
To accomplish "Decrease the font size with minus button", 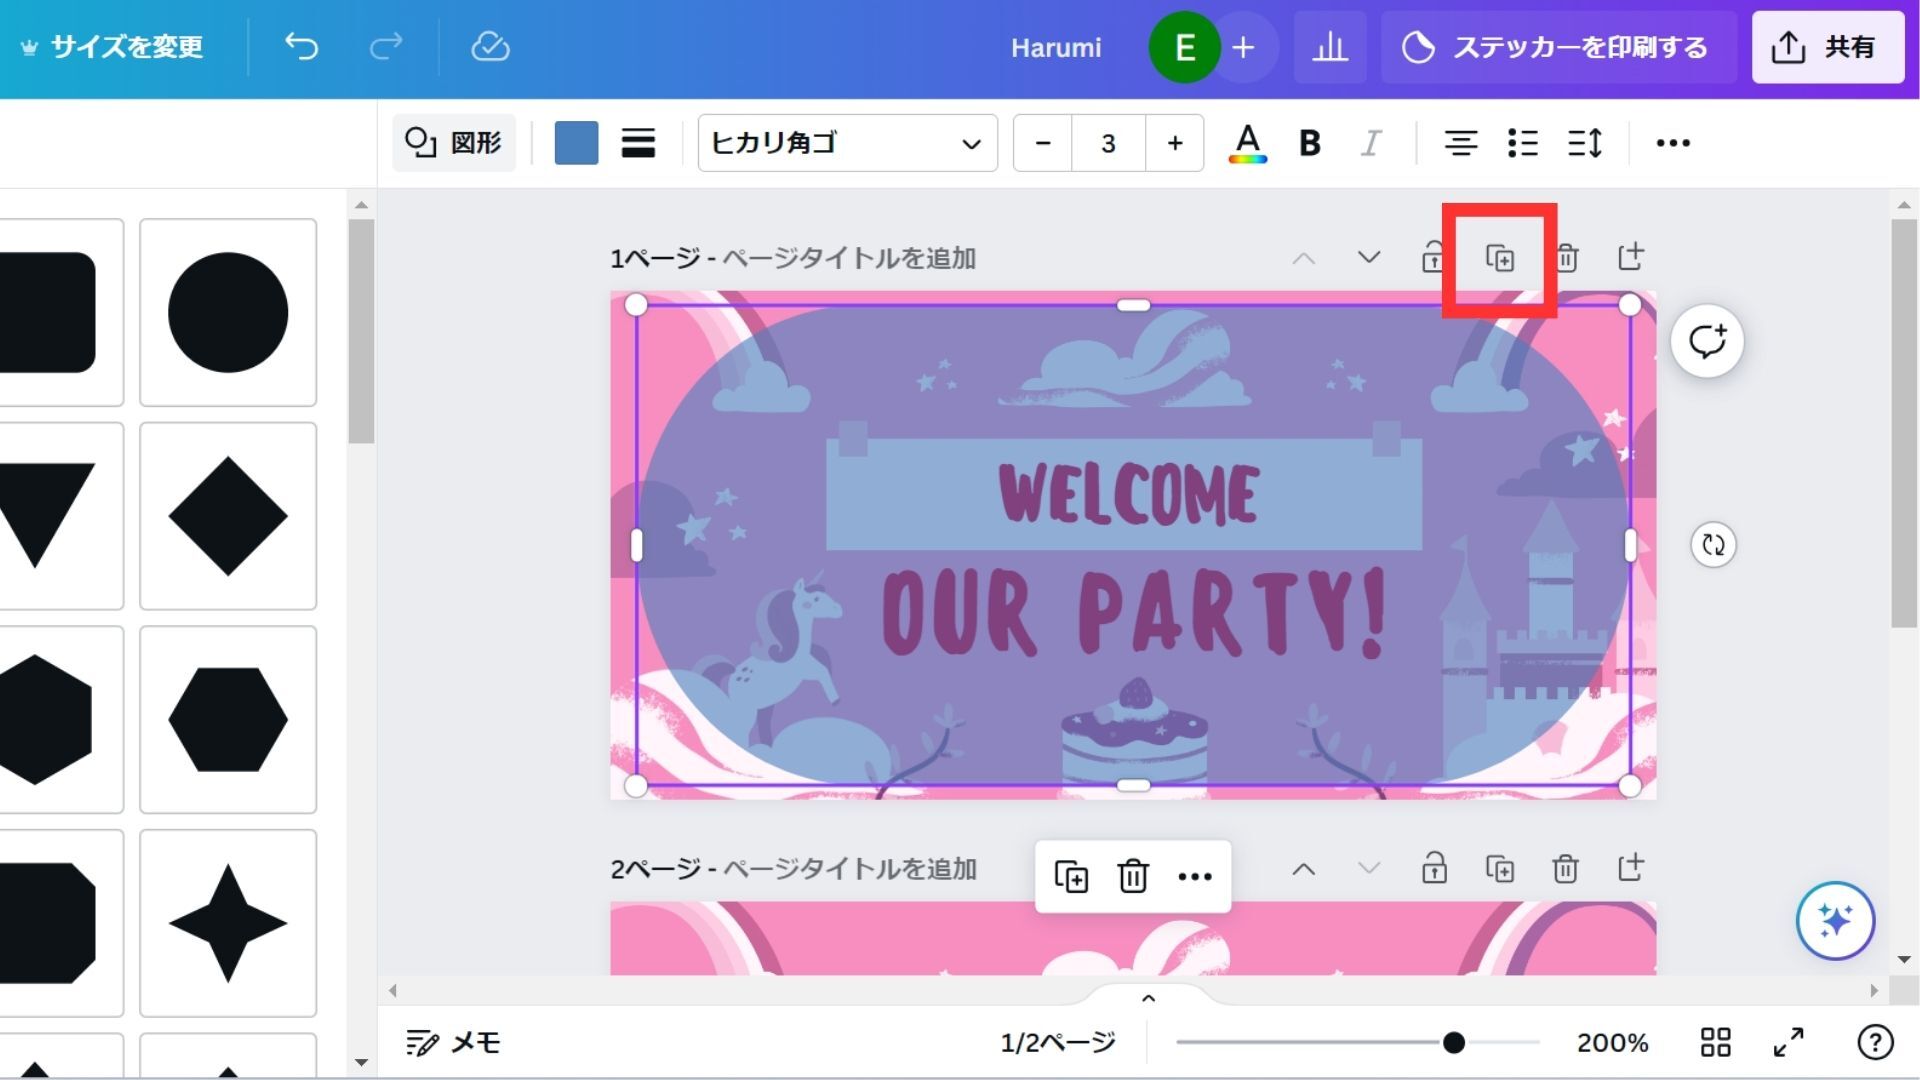I will pos(1042,143).
